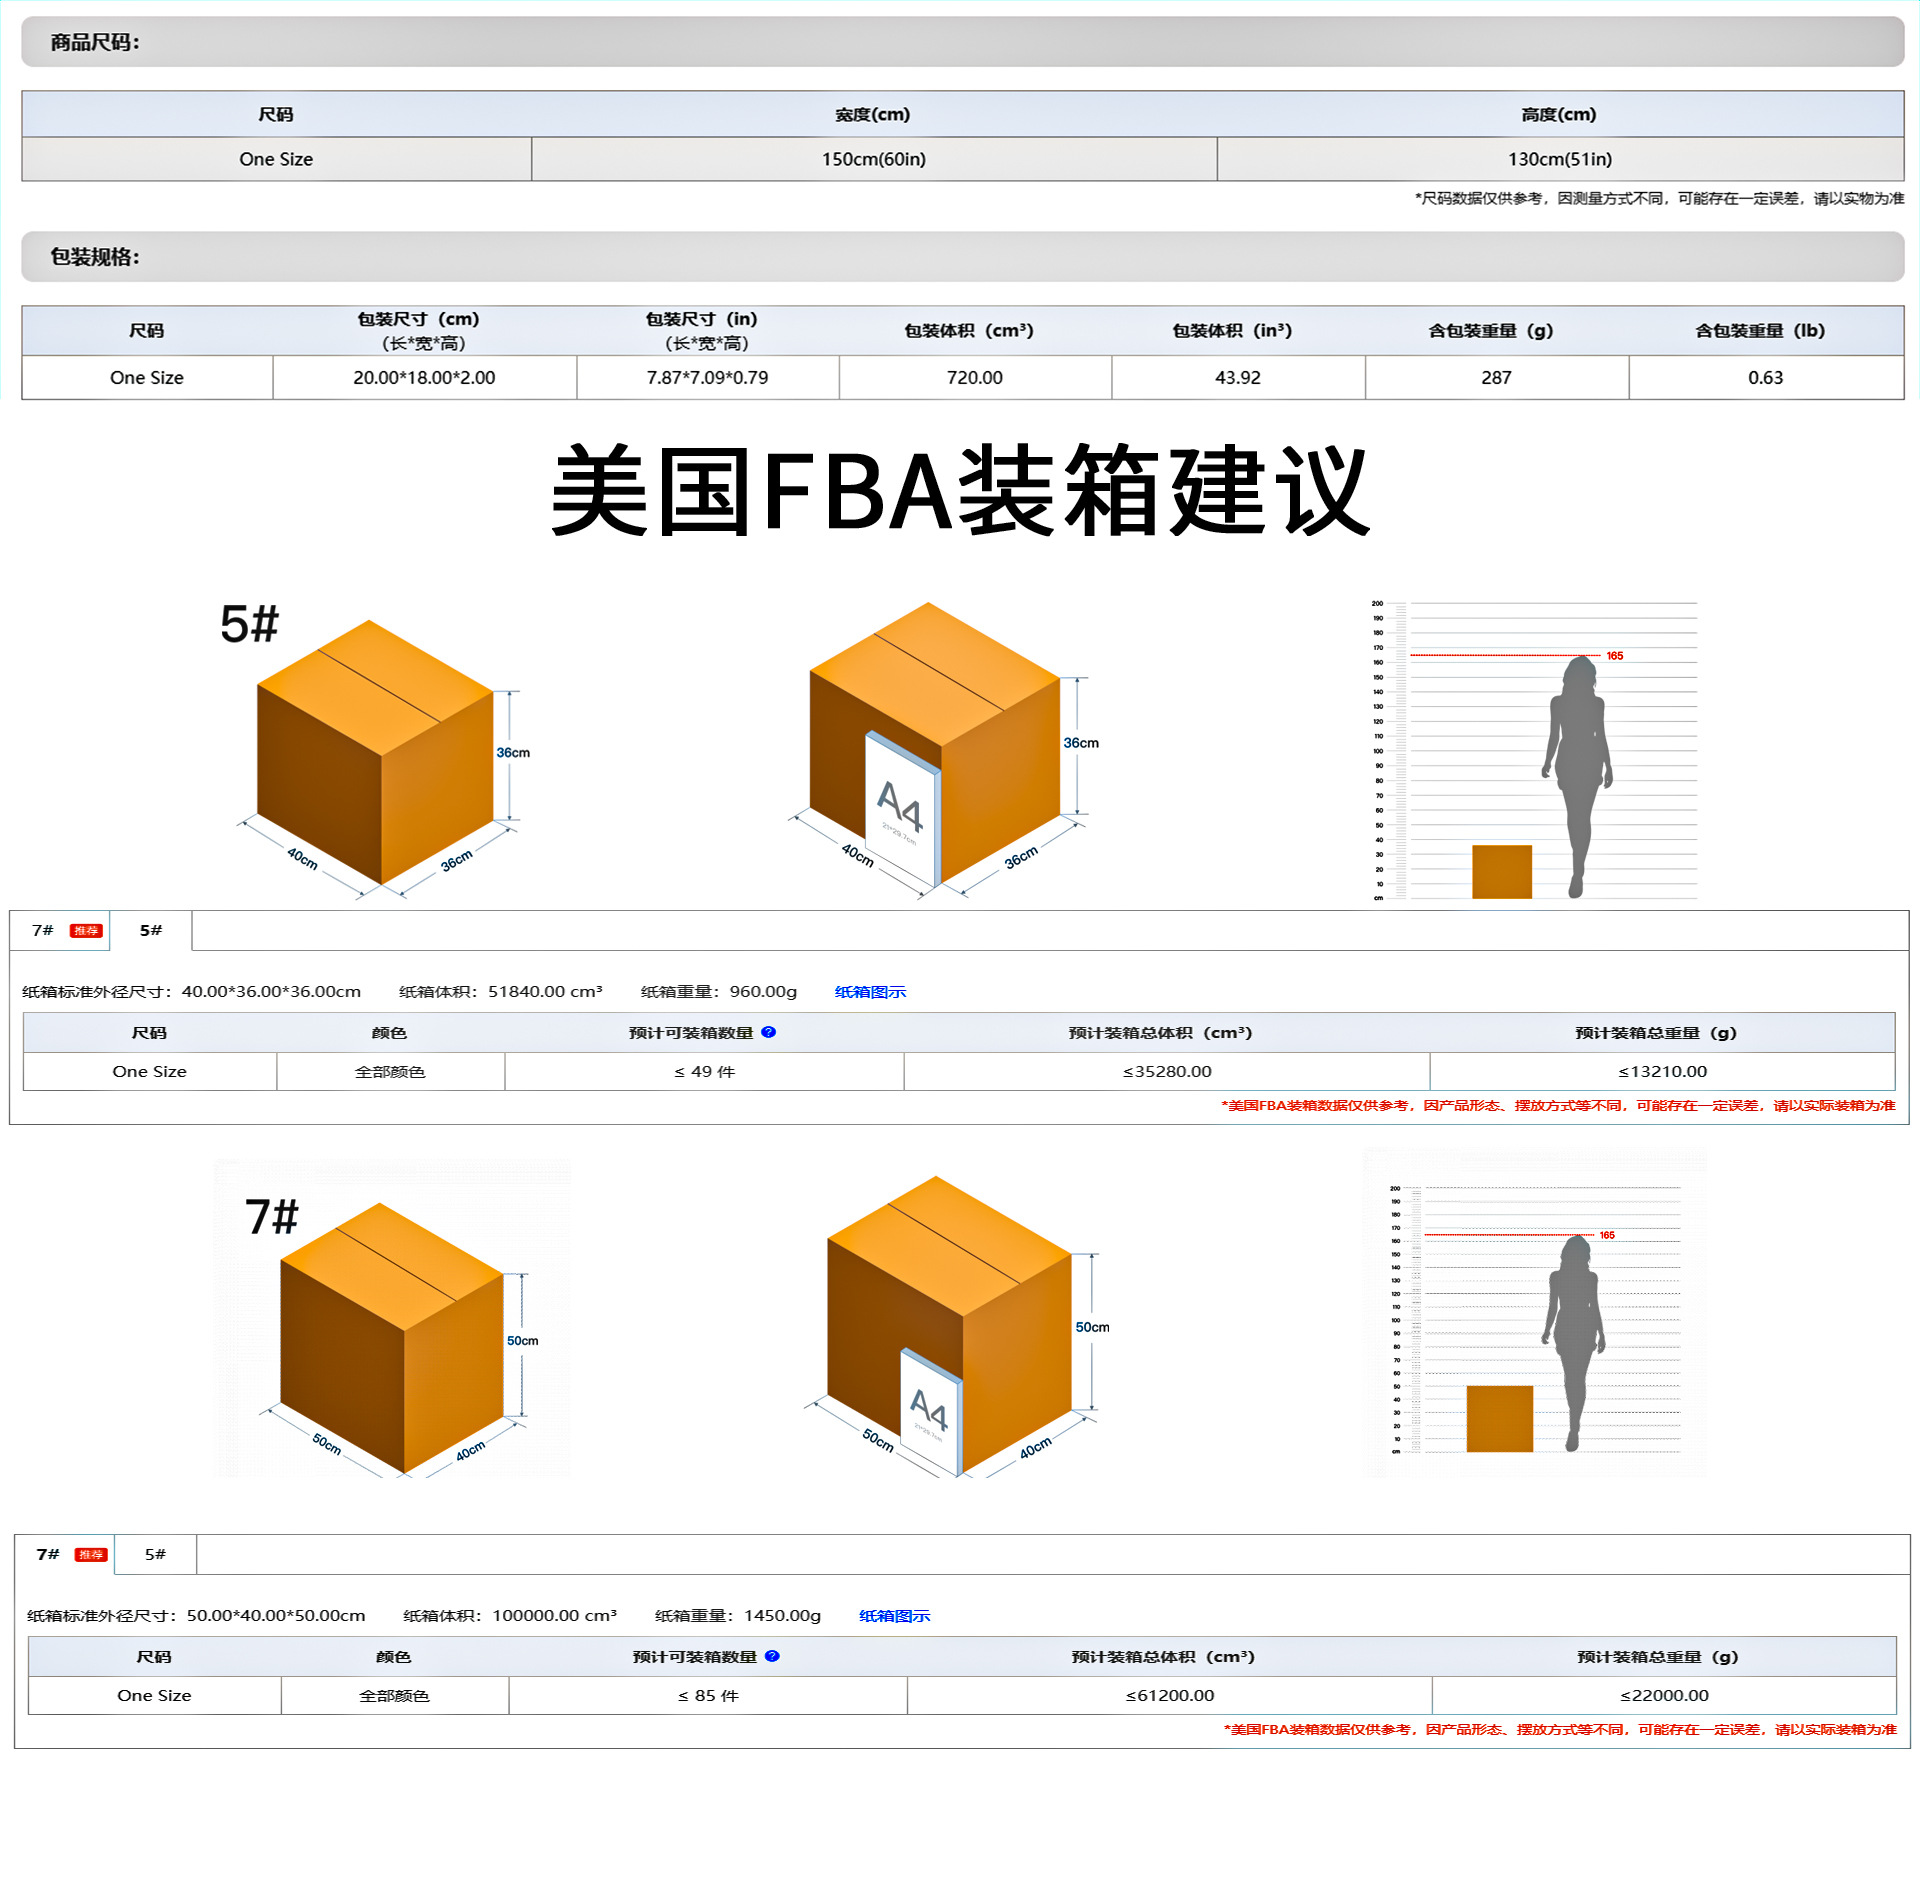1920x1883 pixels.
Task: Switch to 5# tab in upper panel
Action: click(x=151, y=931)
